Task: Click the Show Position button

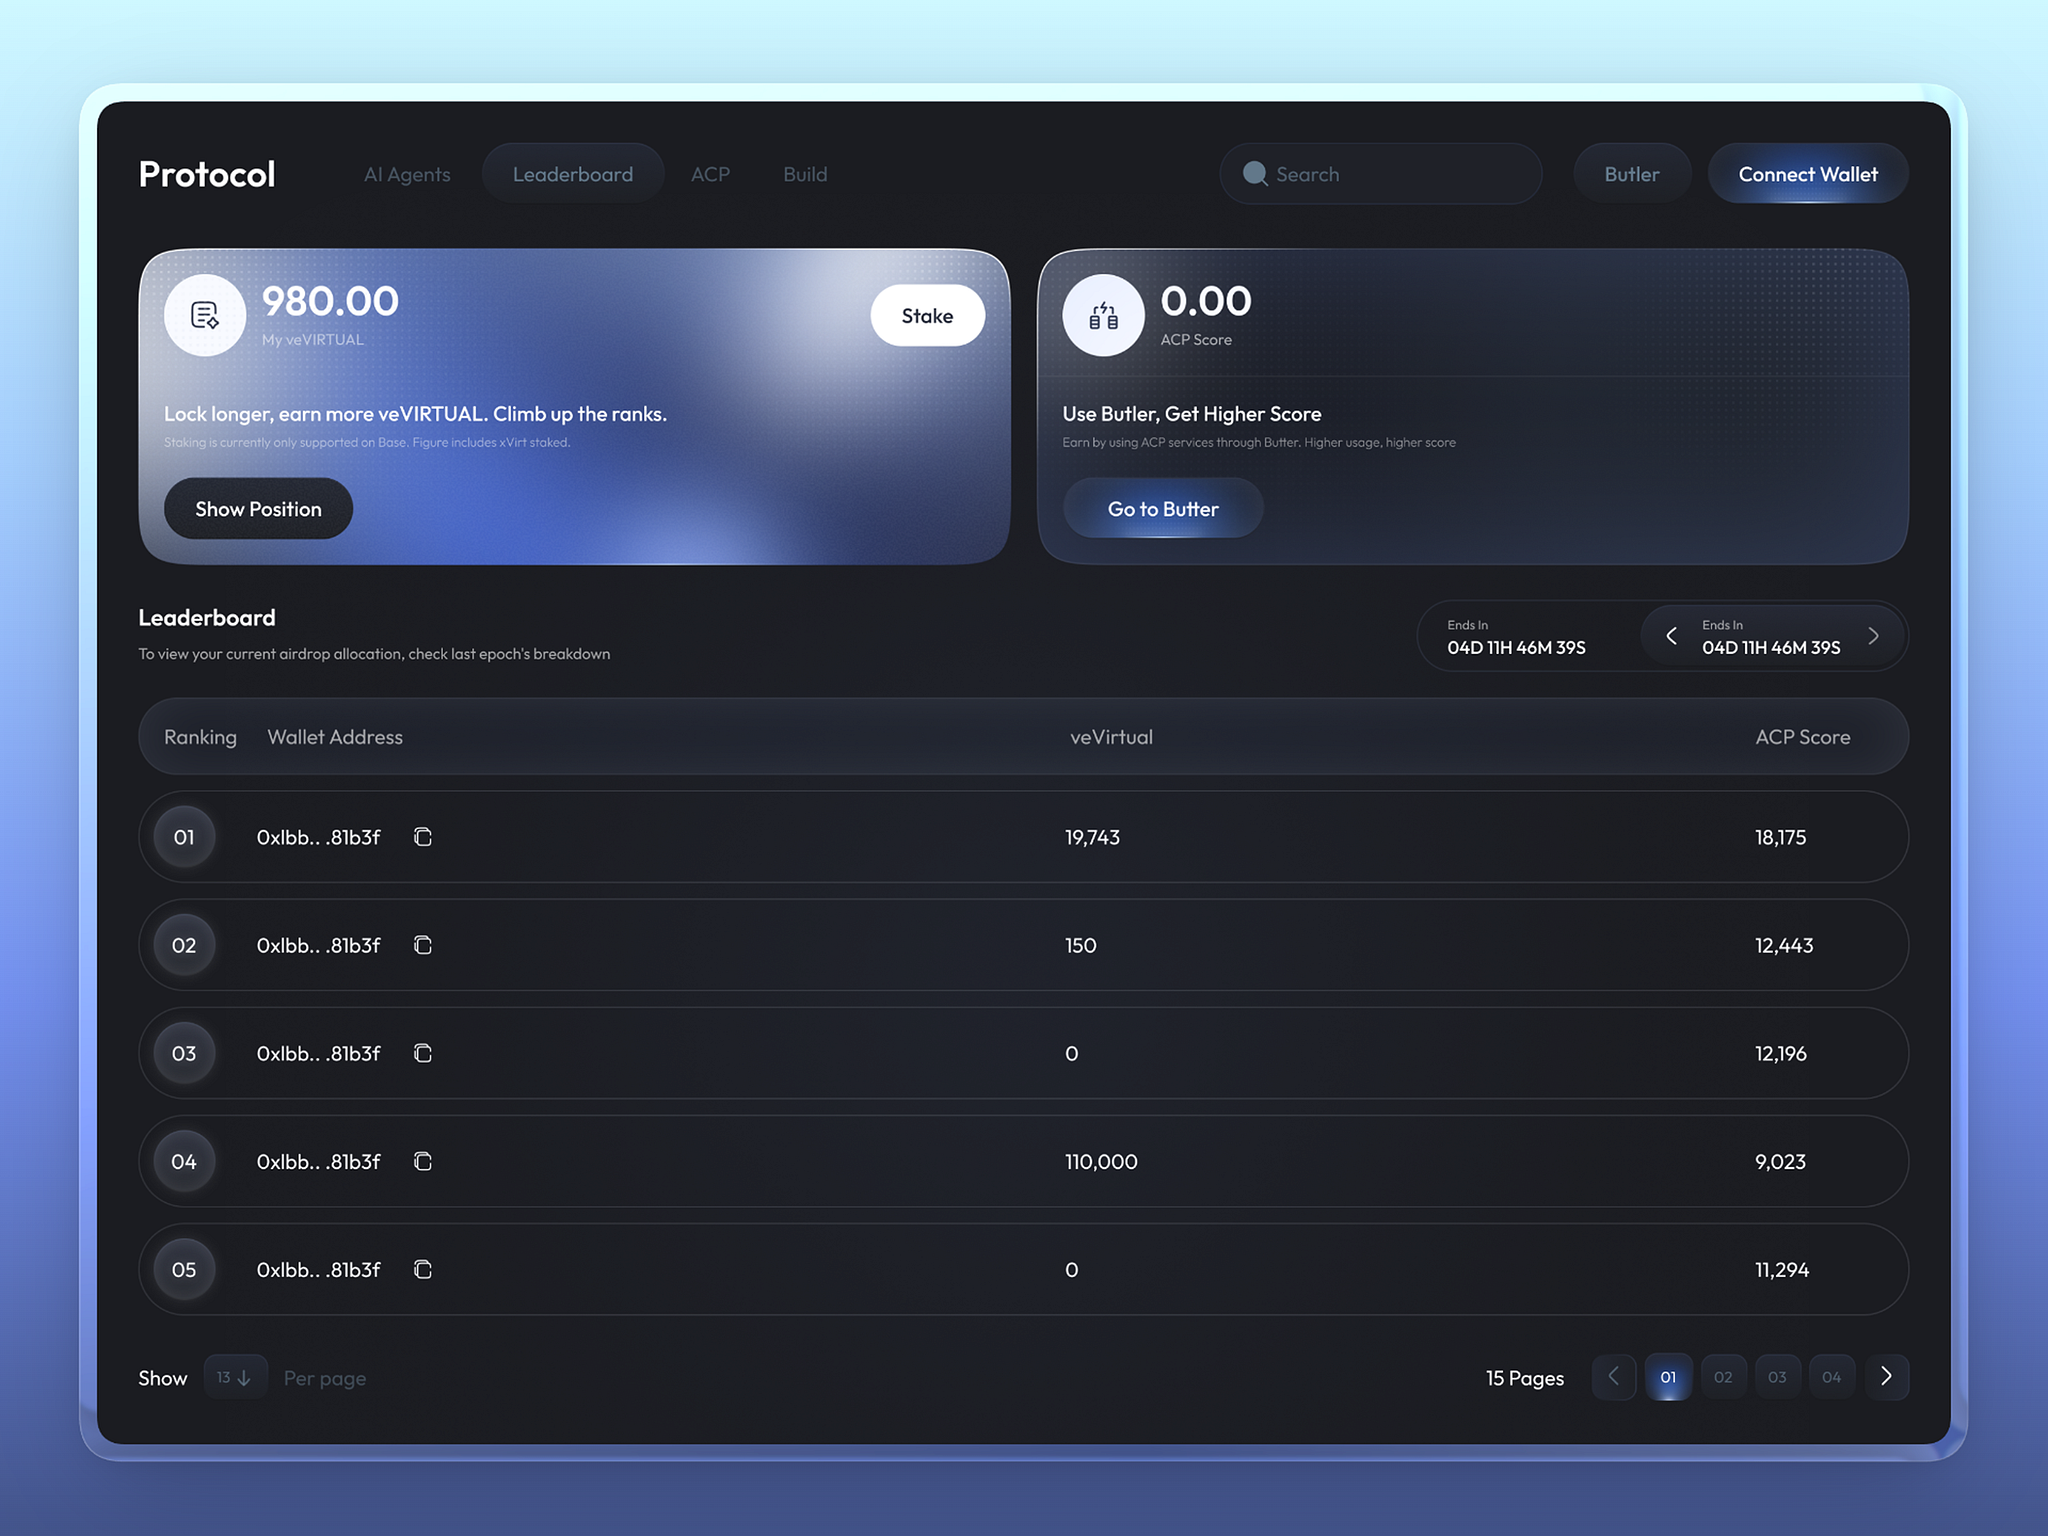Action: (x=258, y=508)
